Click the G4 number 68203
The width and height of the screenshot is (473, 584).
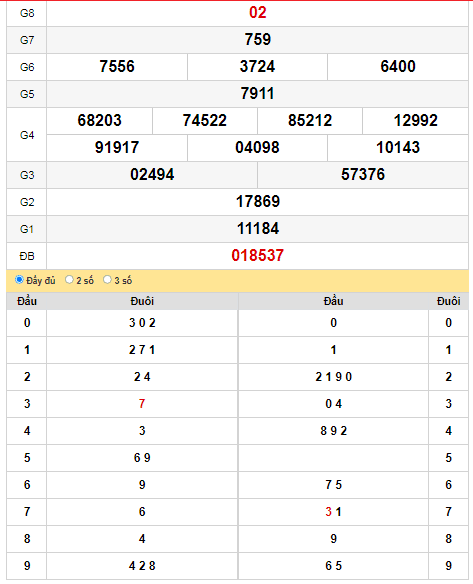click(99, 120)
